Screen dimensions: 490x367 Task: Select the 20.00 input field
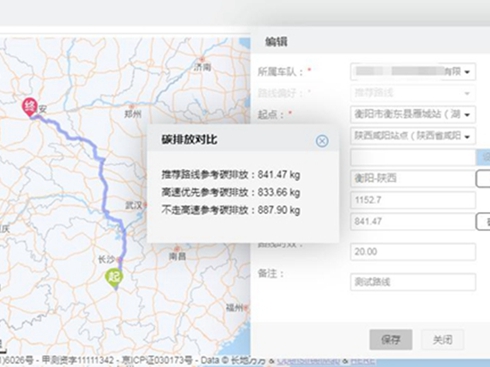(x=413, y=252)
